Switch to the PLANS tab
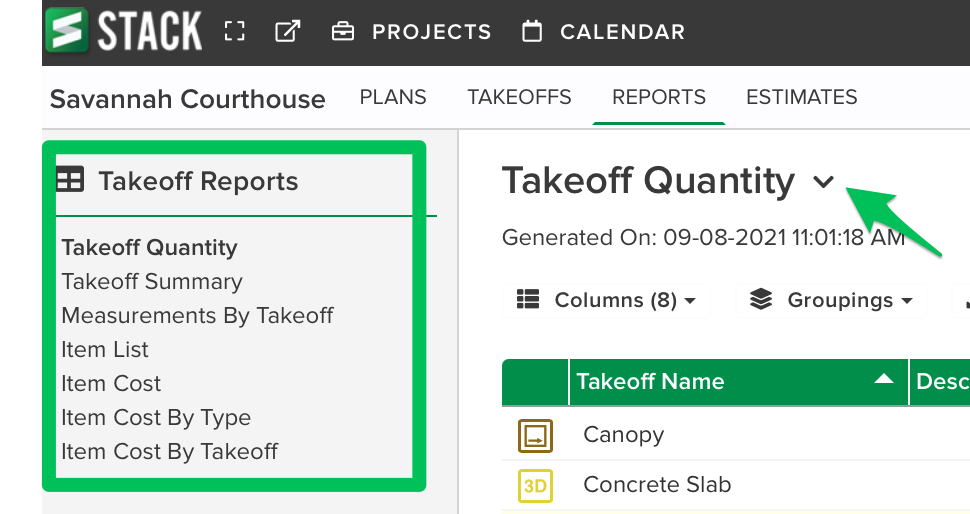 tap(393, 97)
